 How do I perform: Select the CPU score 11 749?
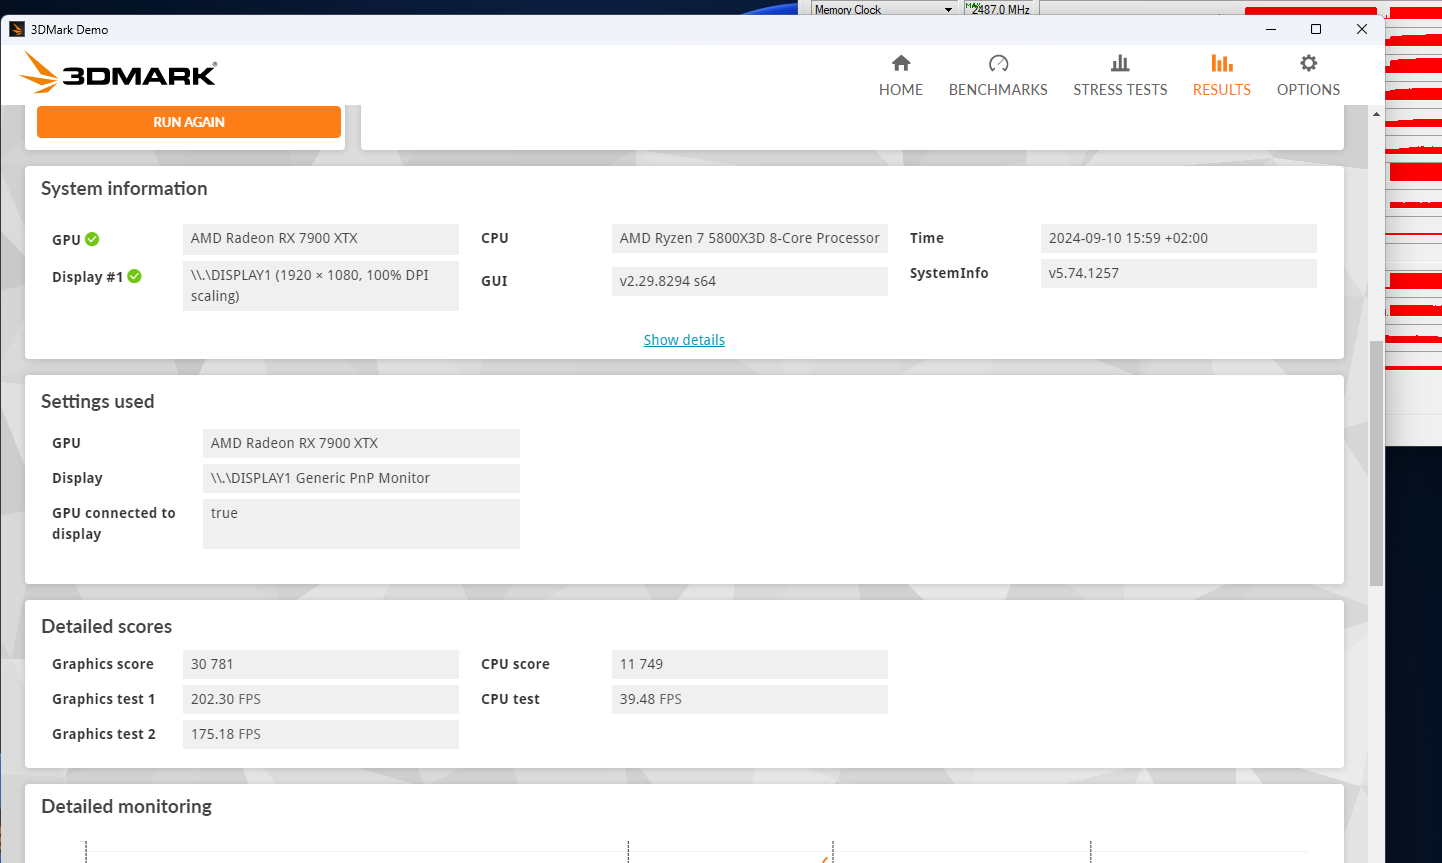750,664
